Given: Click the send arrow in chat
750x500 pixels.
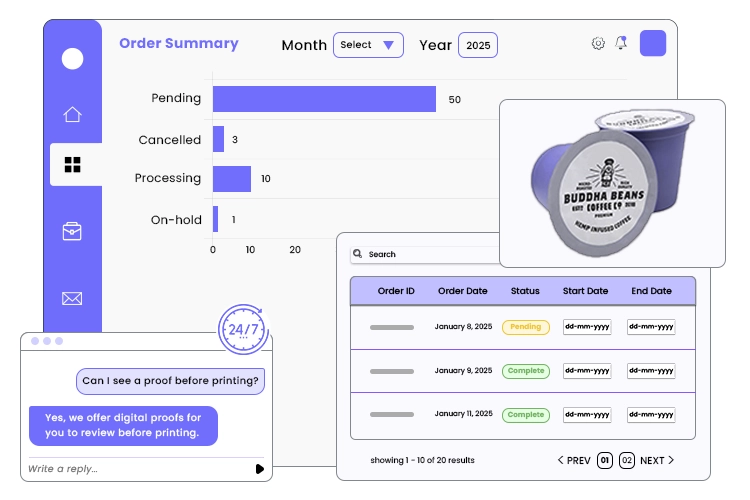Looking at the screenshot, I should 260,469.
